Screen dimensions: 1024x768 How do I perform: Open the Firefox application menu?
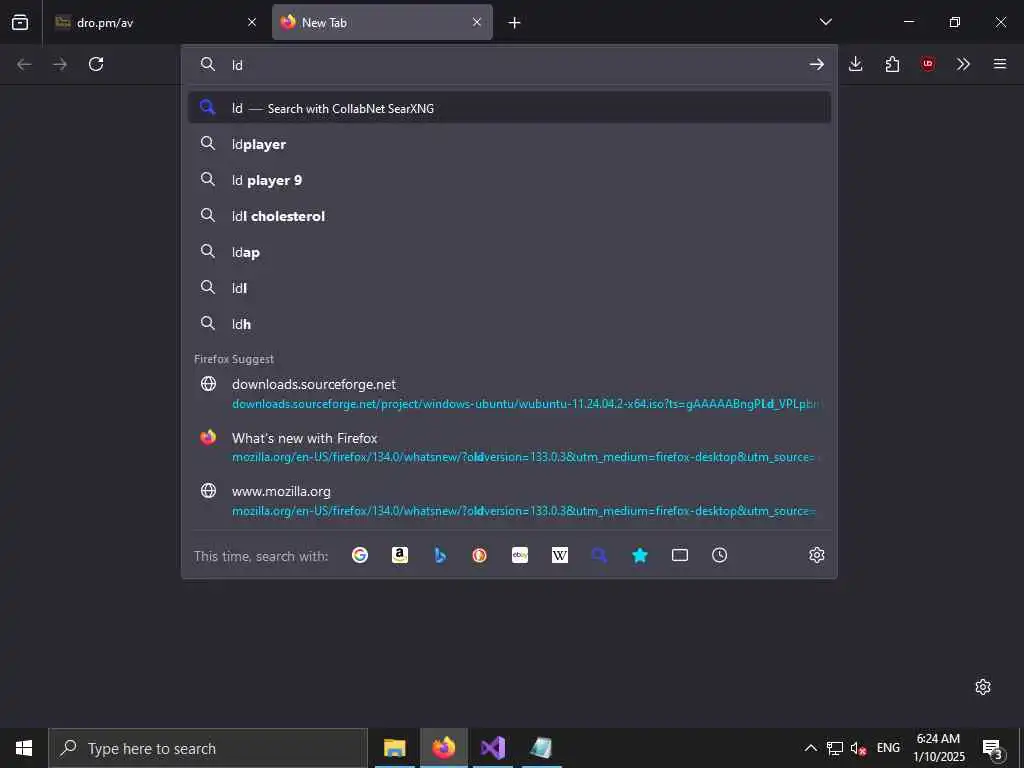[1000, 64]
